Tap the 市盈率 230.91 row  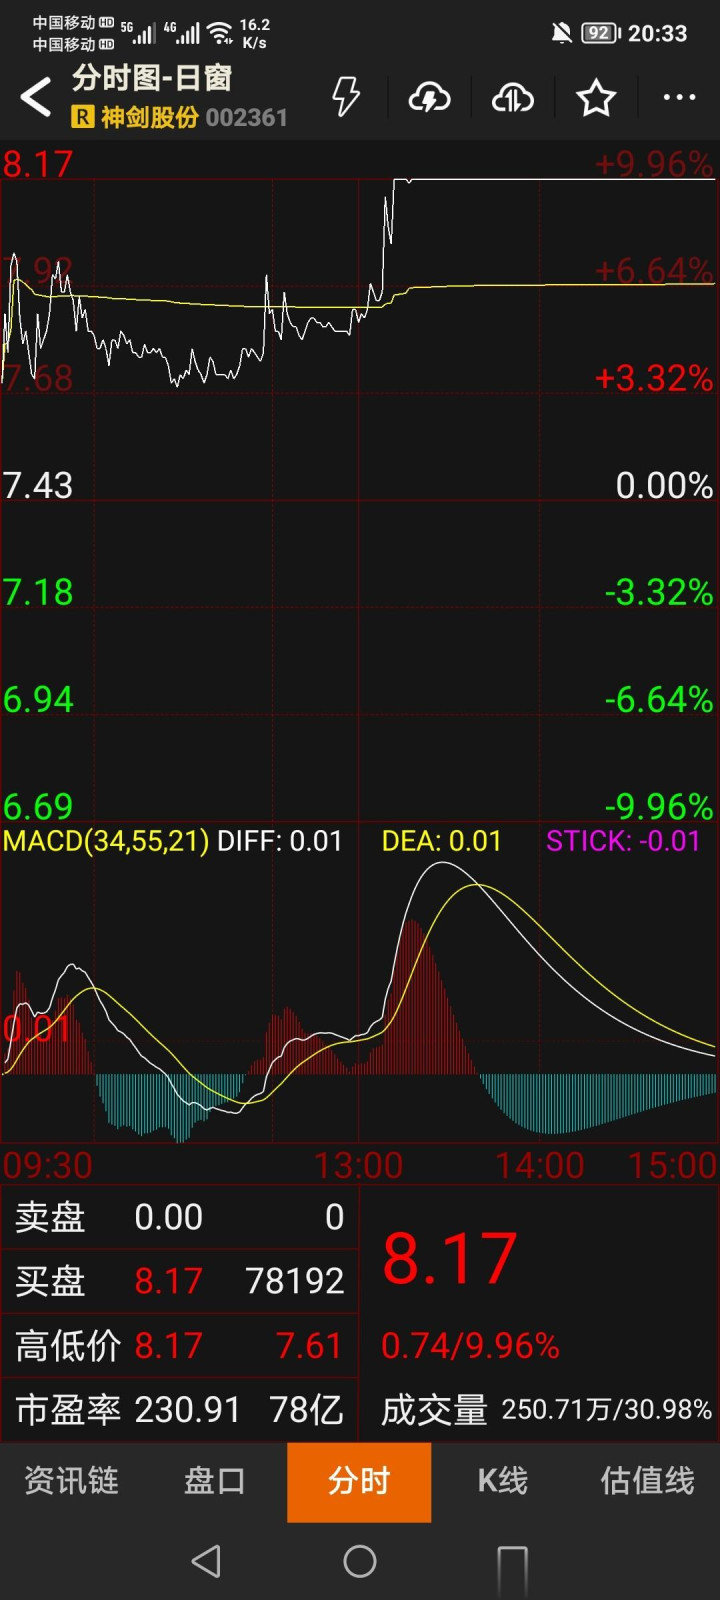coord(180,1410)
